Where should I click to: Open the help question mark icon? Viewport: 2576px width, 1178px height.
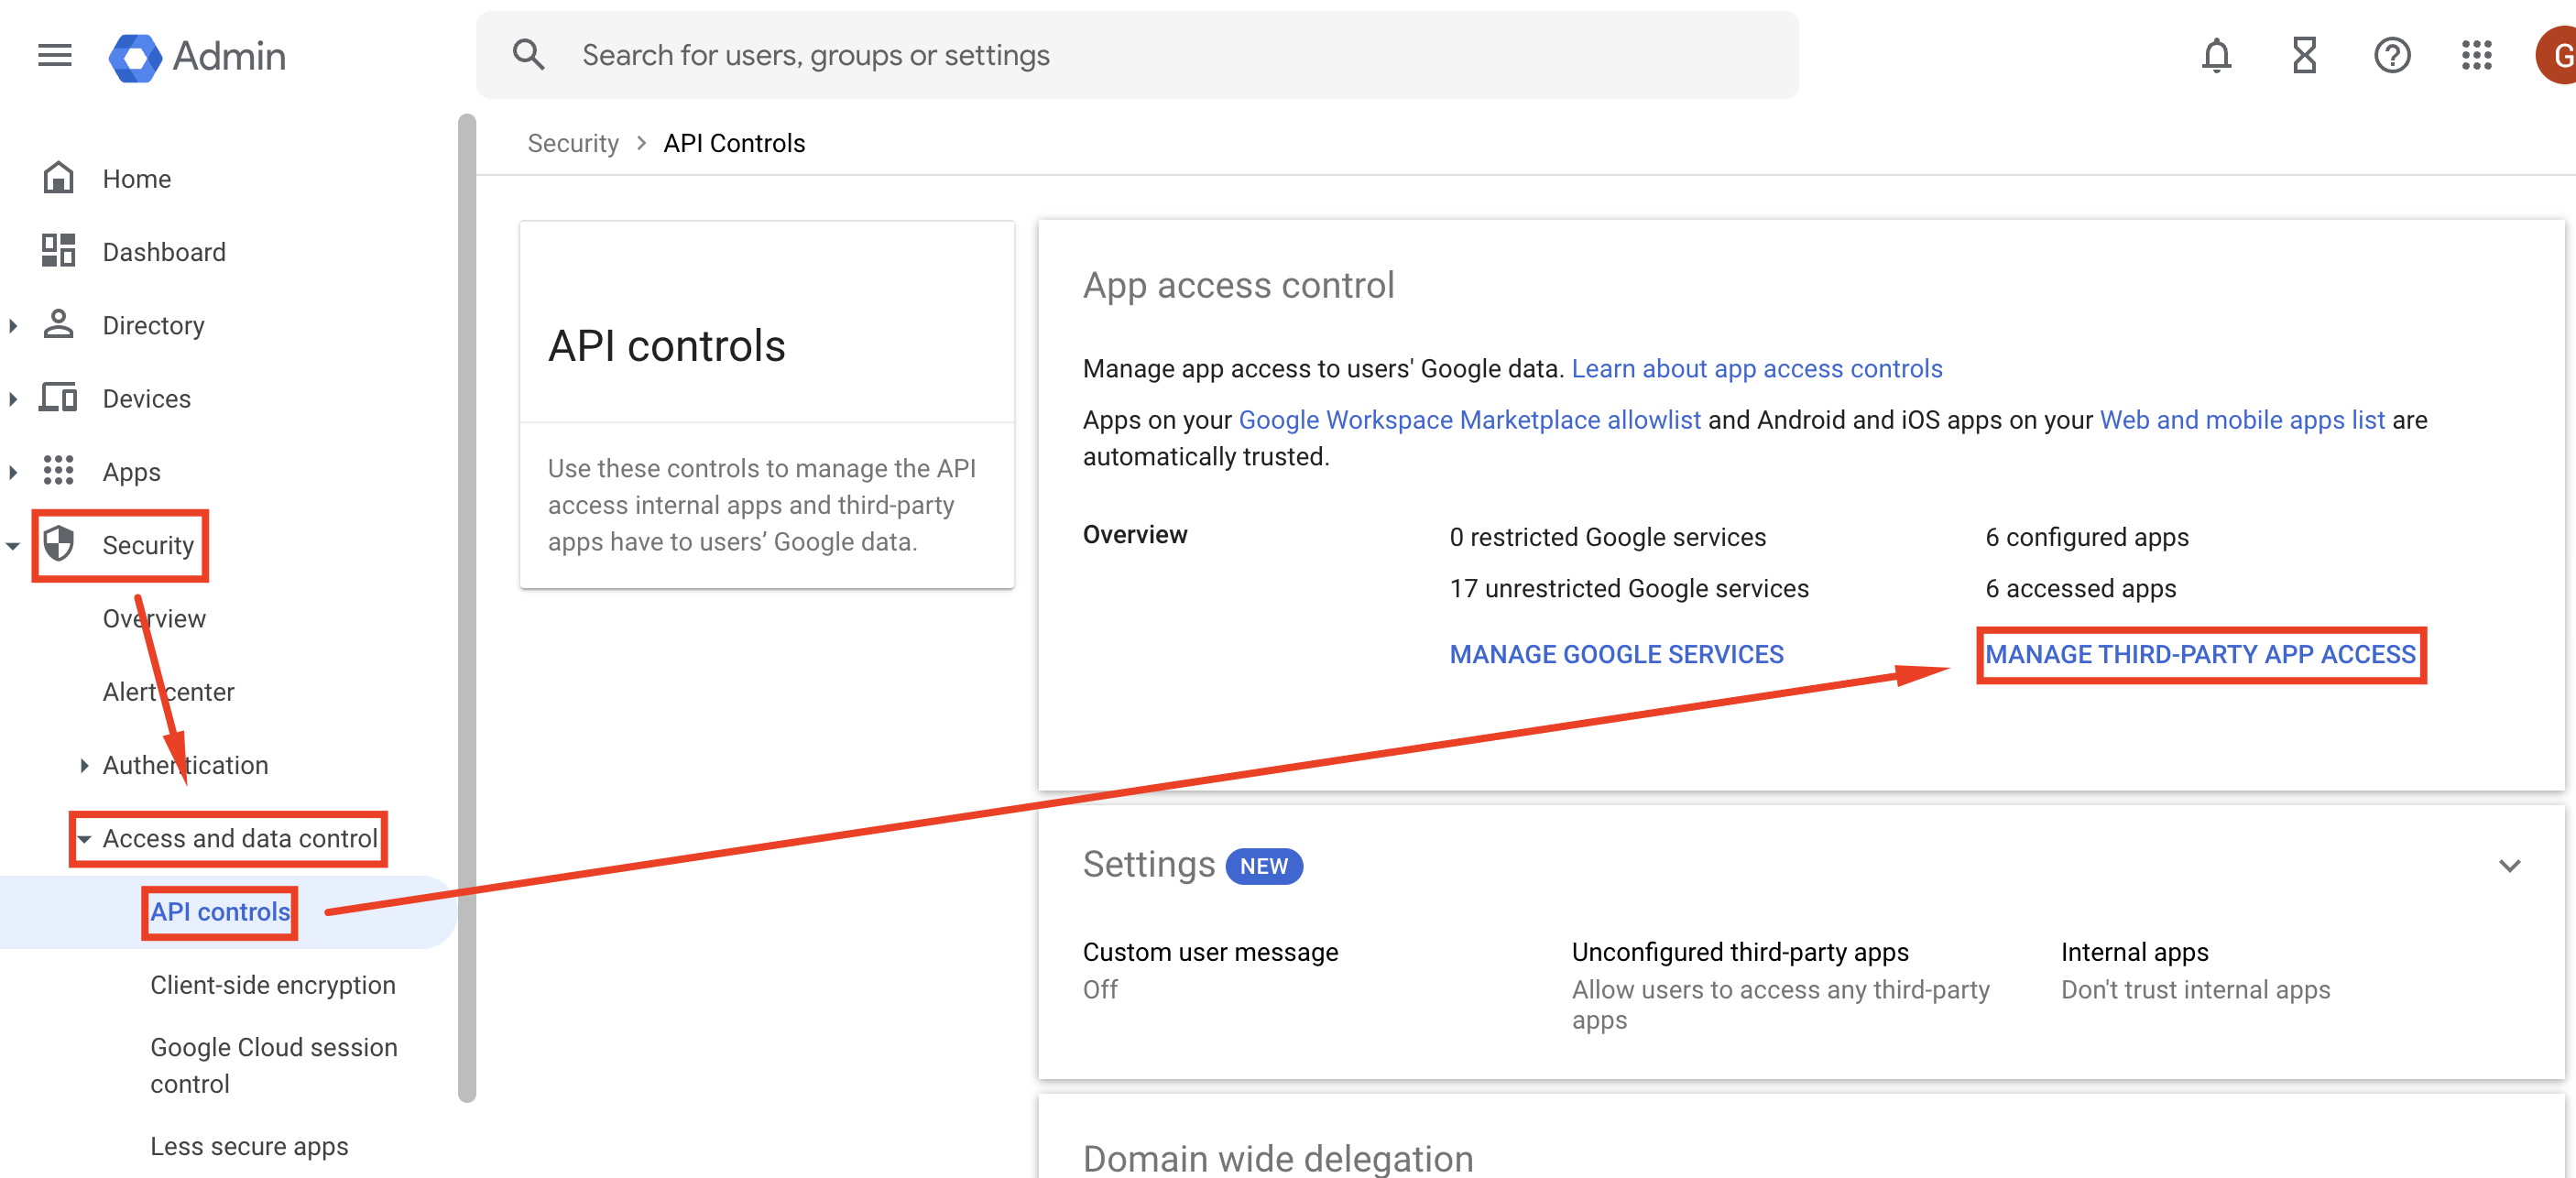[x=2391, y=56]
